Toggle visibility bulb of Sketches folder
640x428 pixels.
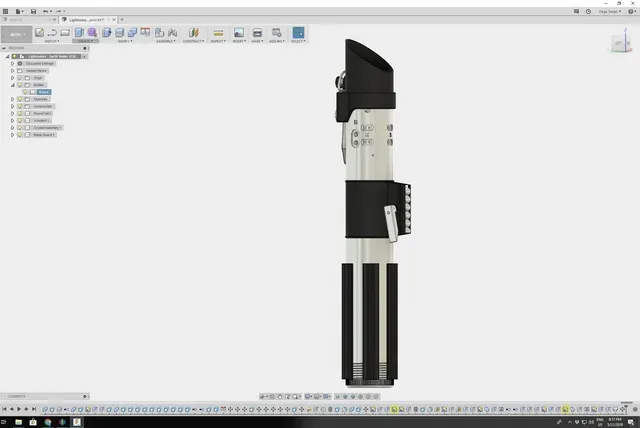[x=20, y=99]
